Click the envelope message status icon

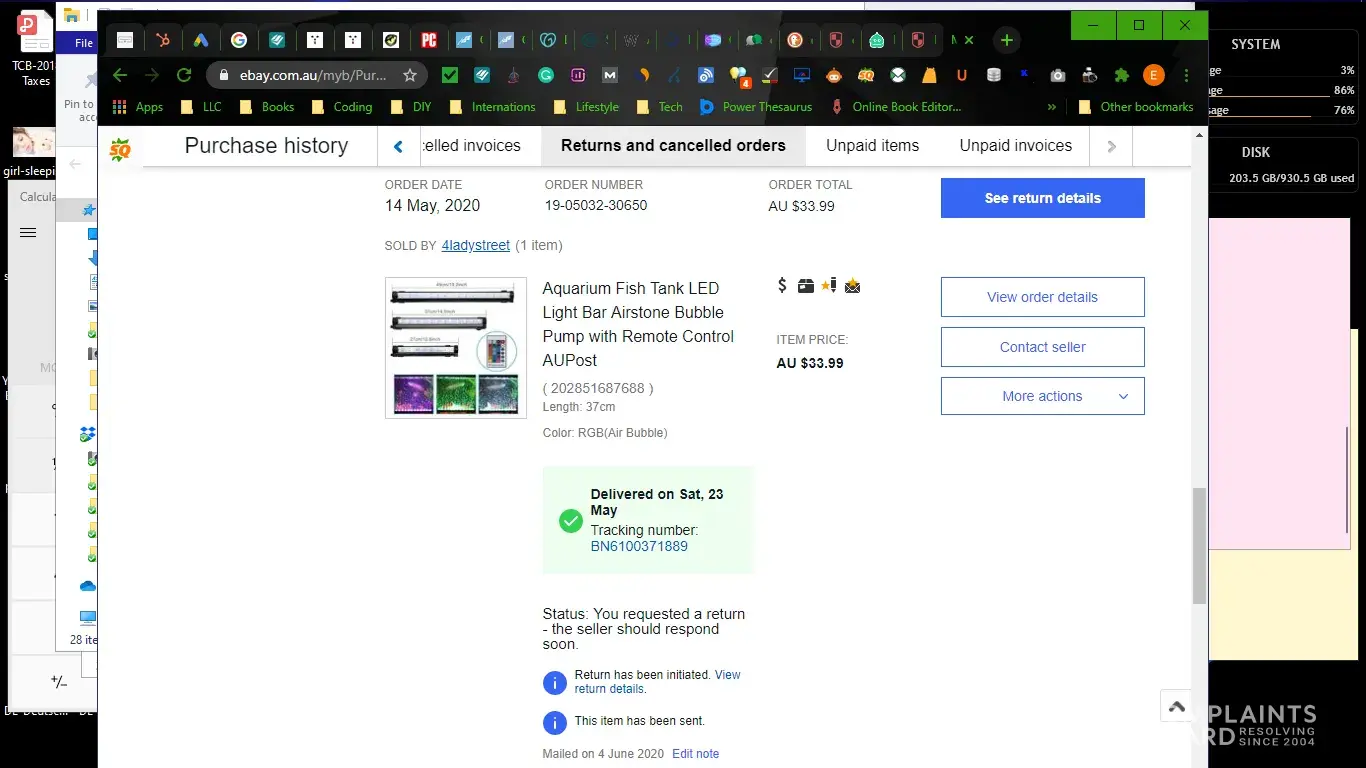(x=852, y=286)
